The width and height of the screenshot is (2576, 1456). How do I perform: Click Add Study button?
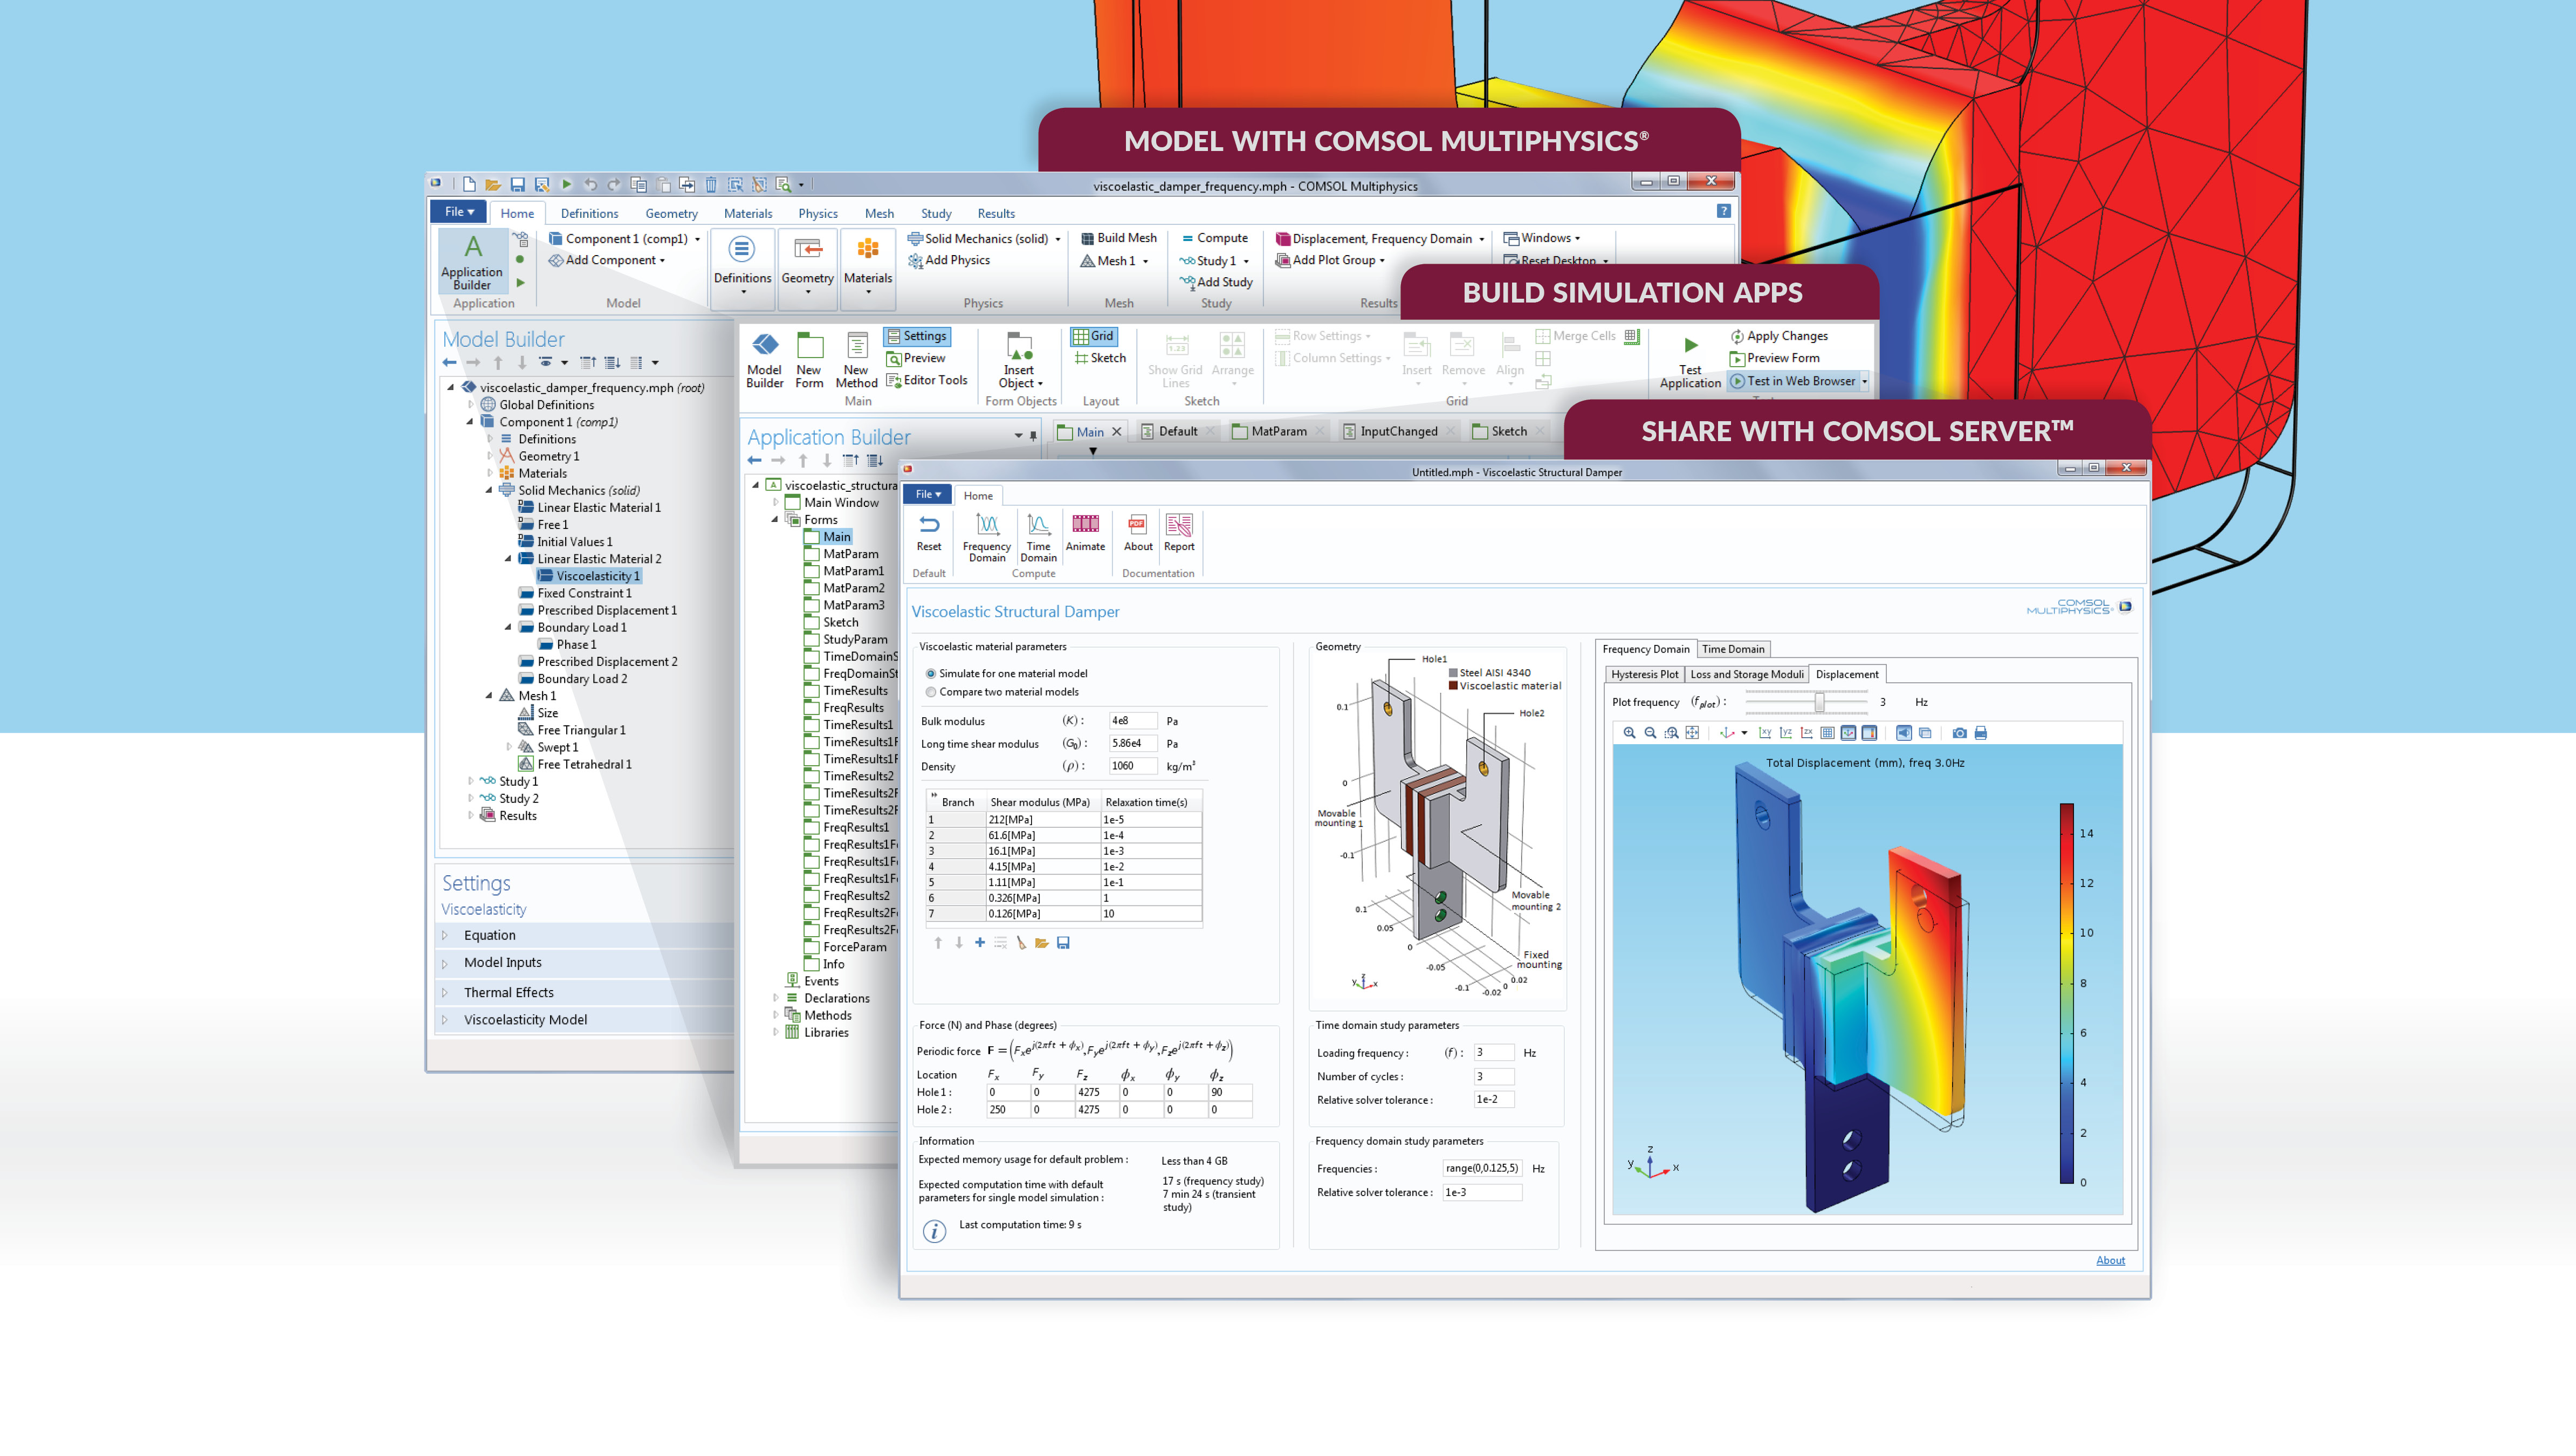click(1216, 282)
